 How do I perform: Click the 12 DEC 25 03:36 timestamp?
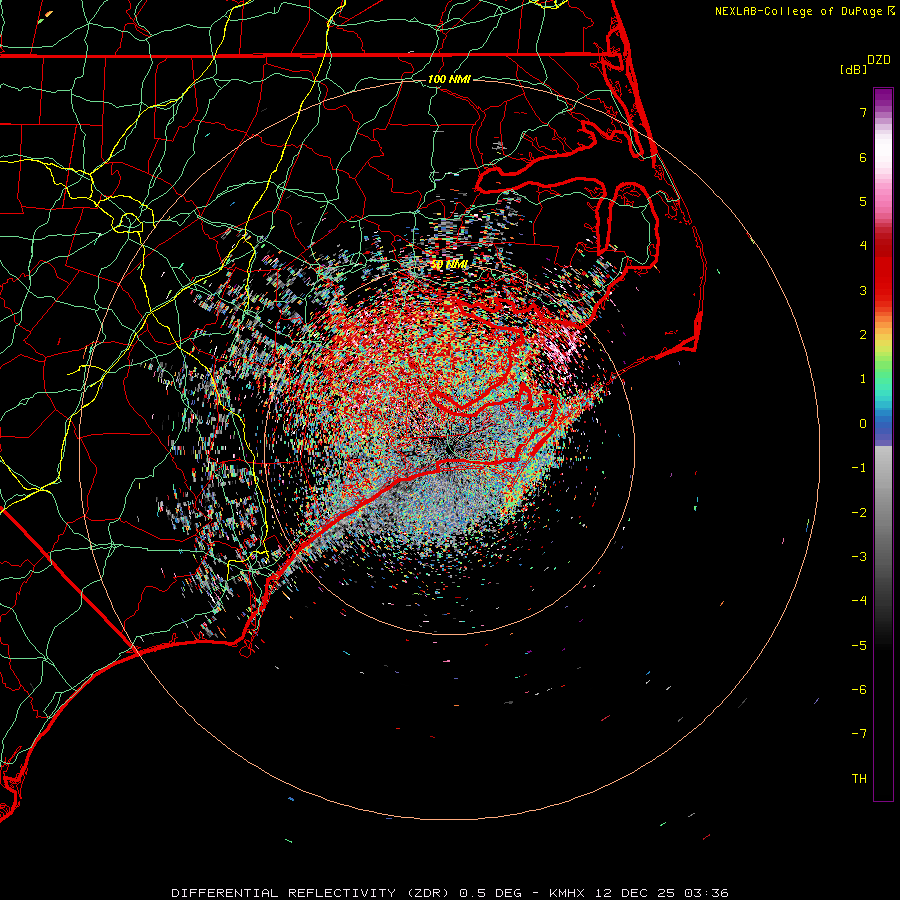pos(662,893)
